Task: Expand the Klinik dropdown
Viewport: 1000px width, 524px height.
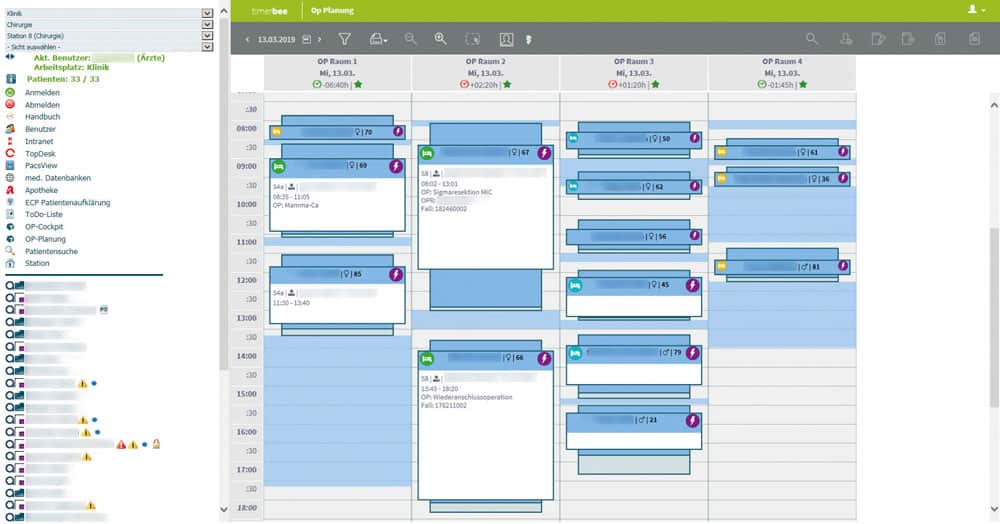Action: tap(207, 13)
